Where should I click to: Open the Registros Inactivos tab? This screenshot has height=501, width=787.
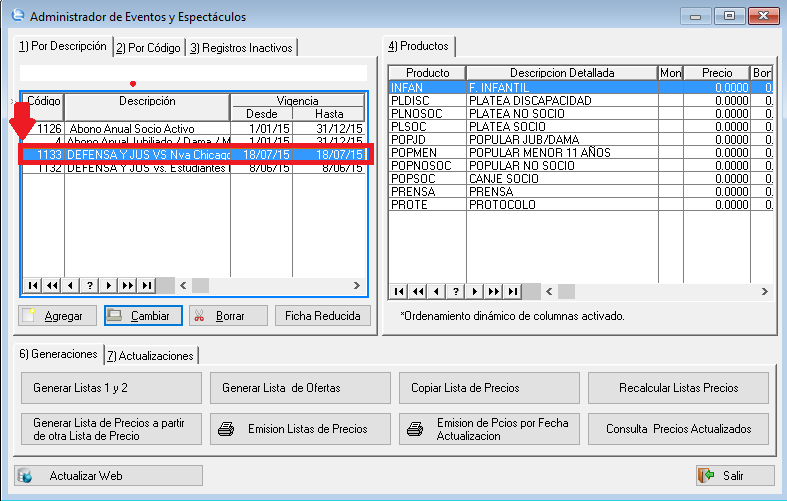[241, 48]
